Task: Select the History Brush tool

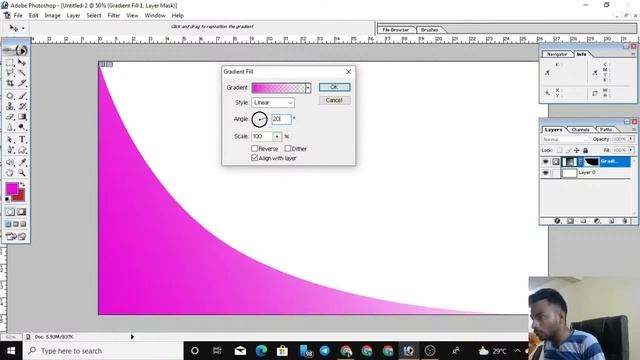Action: tap(22, 106)
